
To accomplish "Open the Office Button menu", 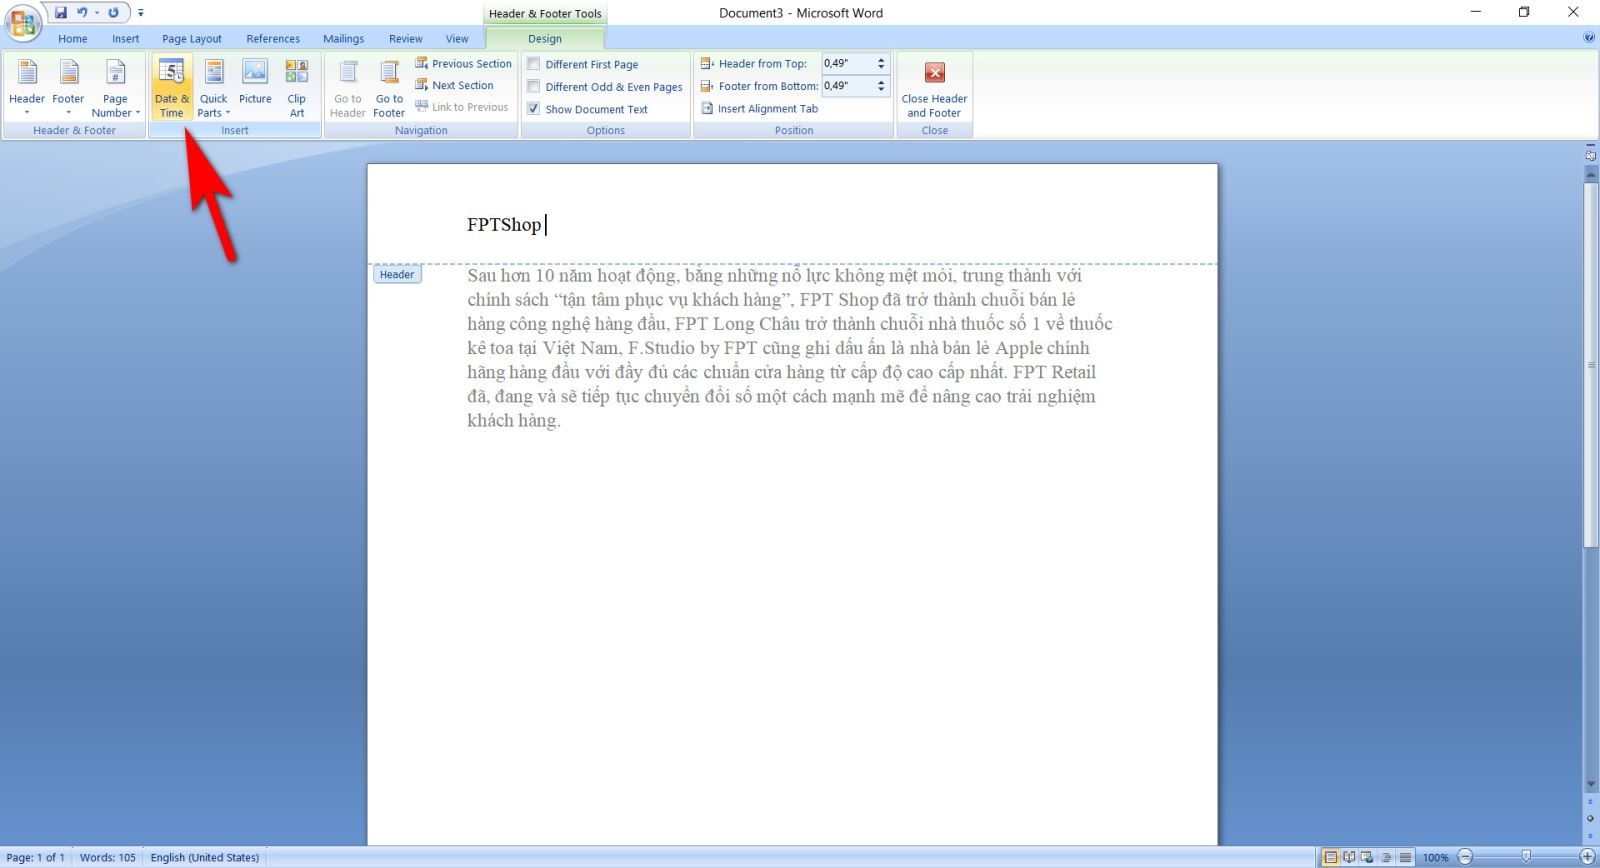I will click(x=23, y=22).
